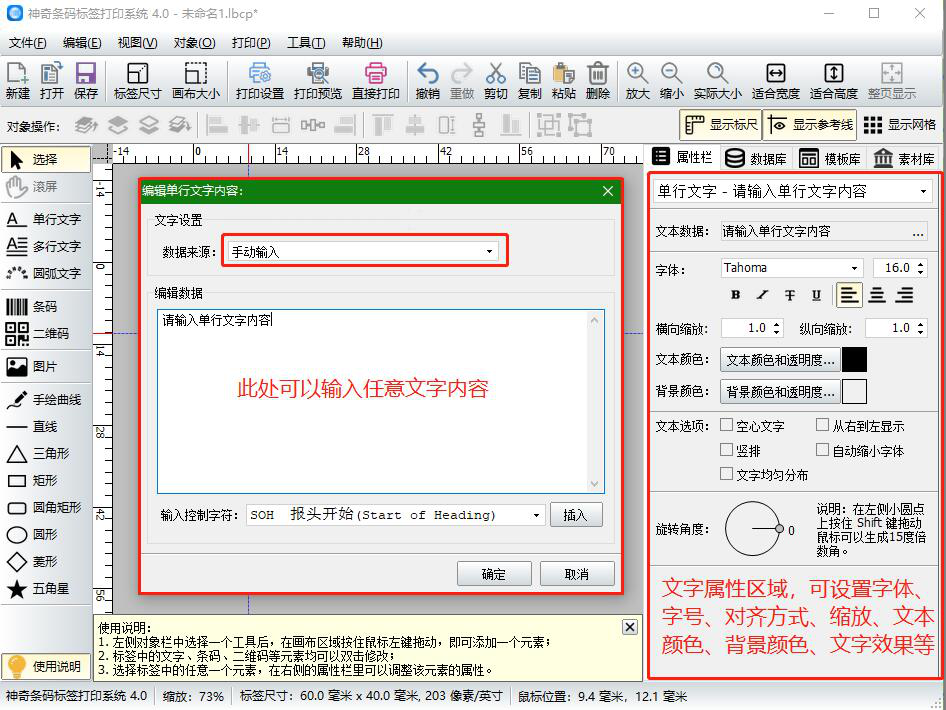Toggle bold B text formatting

point(735,295)
